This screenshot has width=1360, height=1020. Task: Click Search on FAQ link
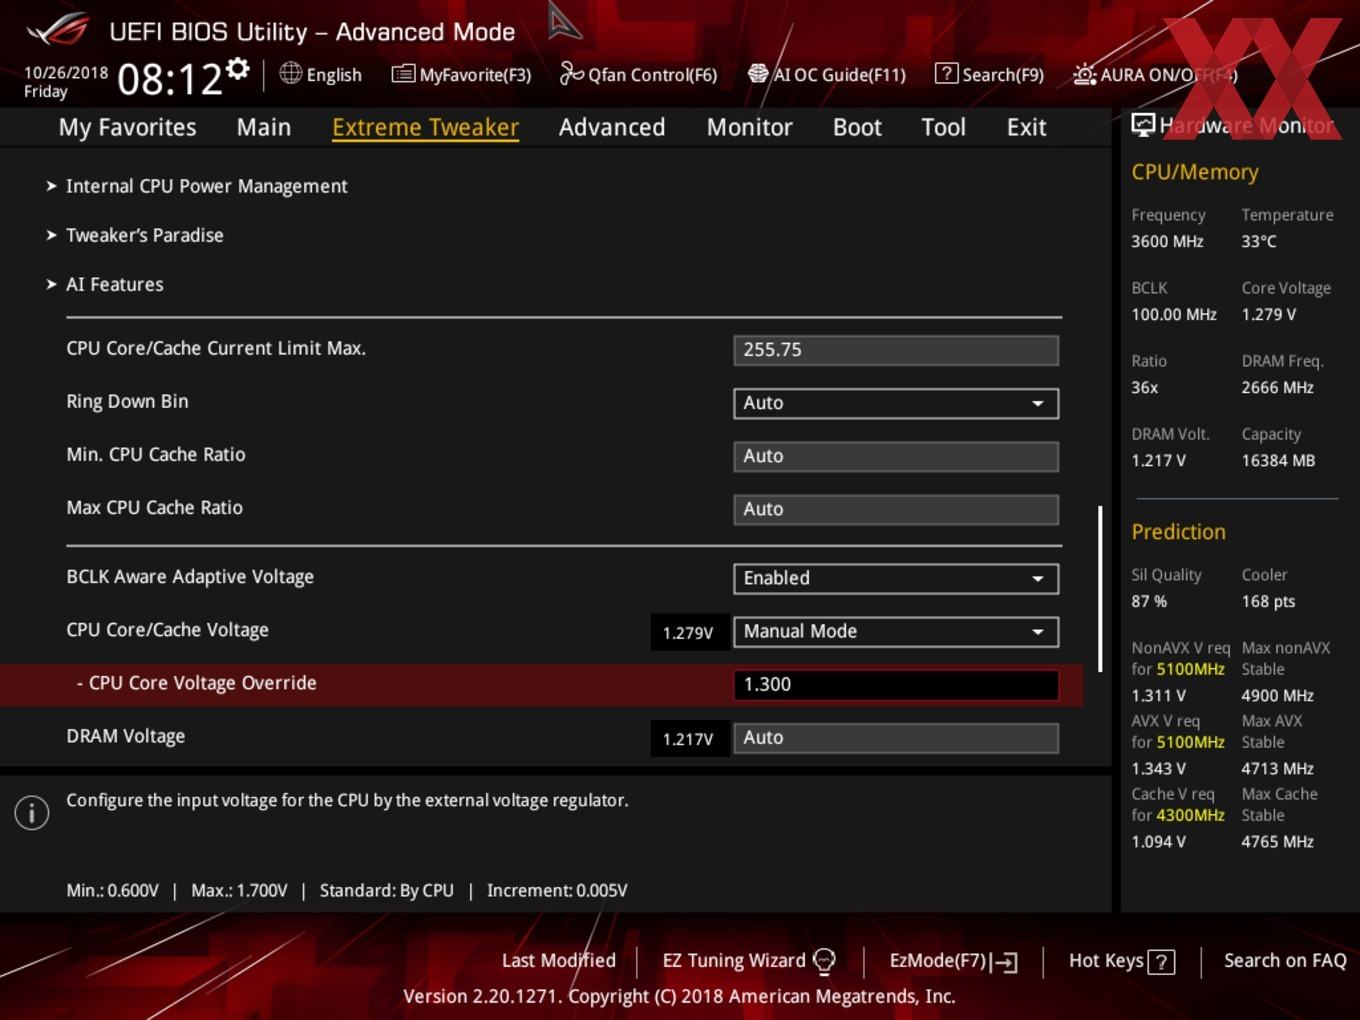tap(1285, 960)
